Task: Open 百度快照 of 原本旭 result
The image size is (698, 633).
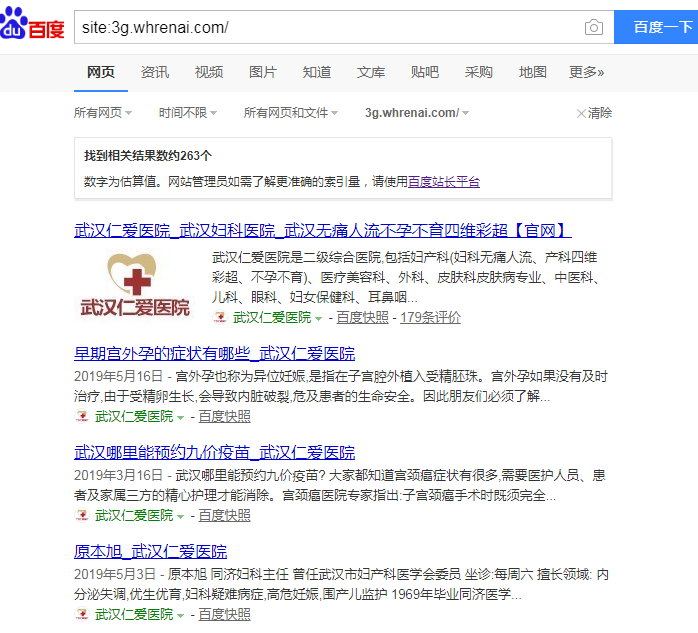Action: coord(224,614)
